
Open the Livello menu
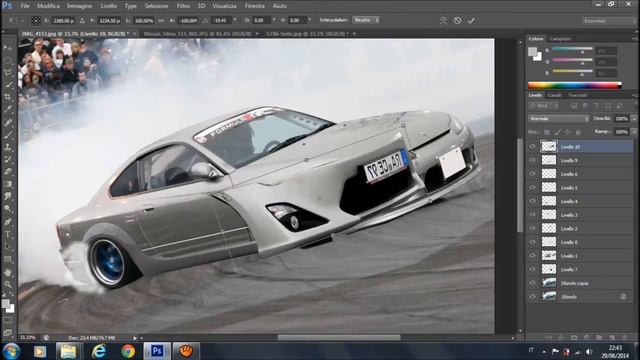point(109,6)
